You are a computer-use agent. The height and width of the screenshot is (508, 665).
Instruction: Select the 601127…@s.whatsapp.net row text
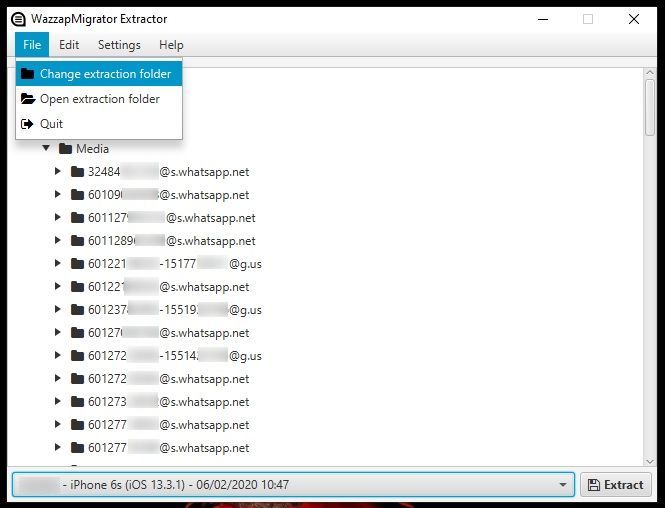click(x=172, y=218)
